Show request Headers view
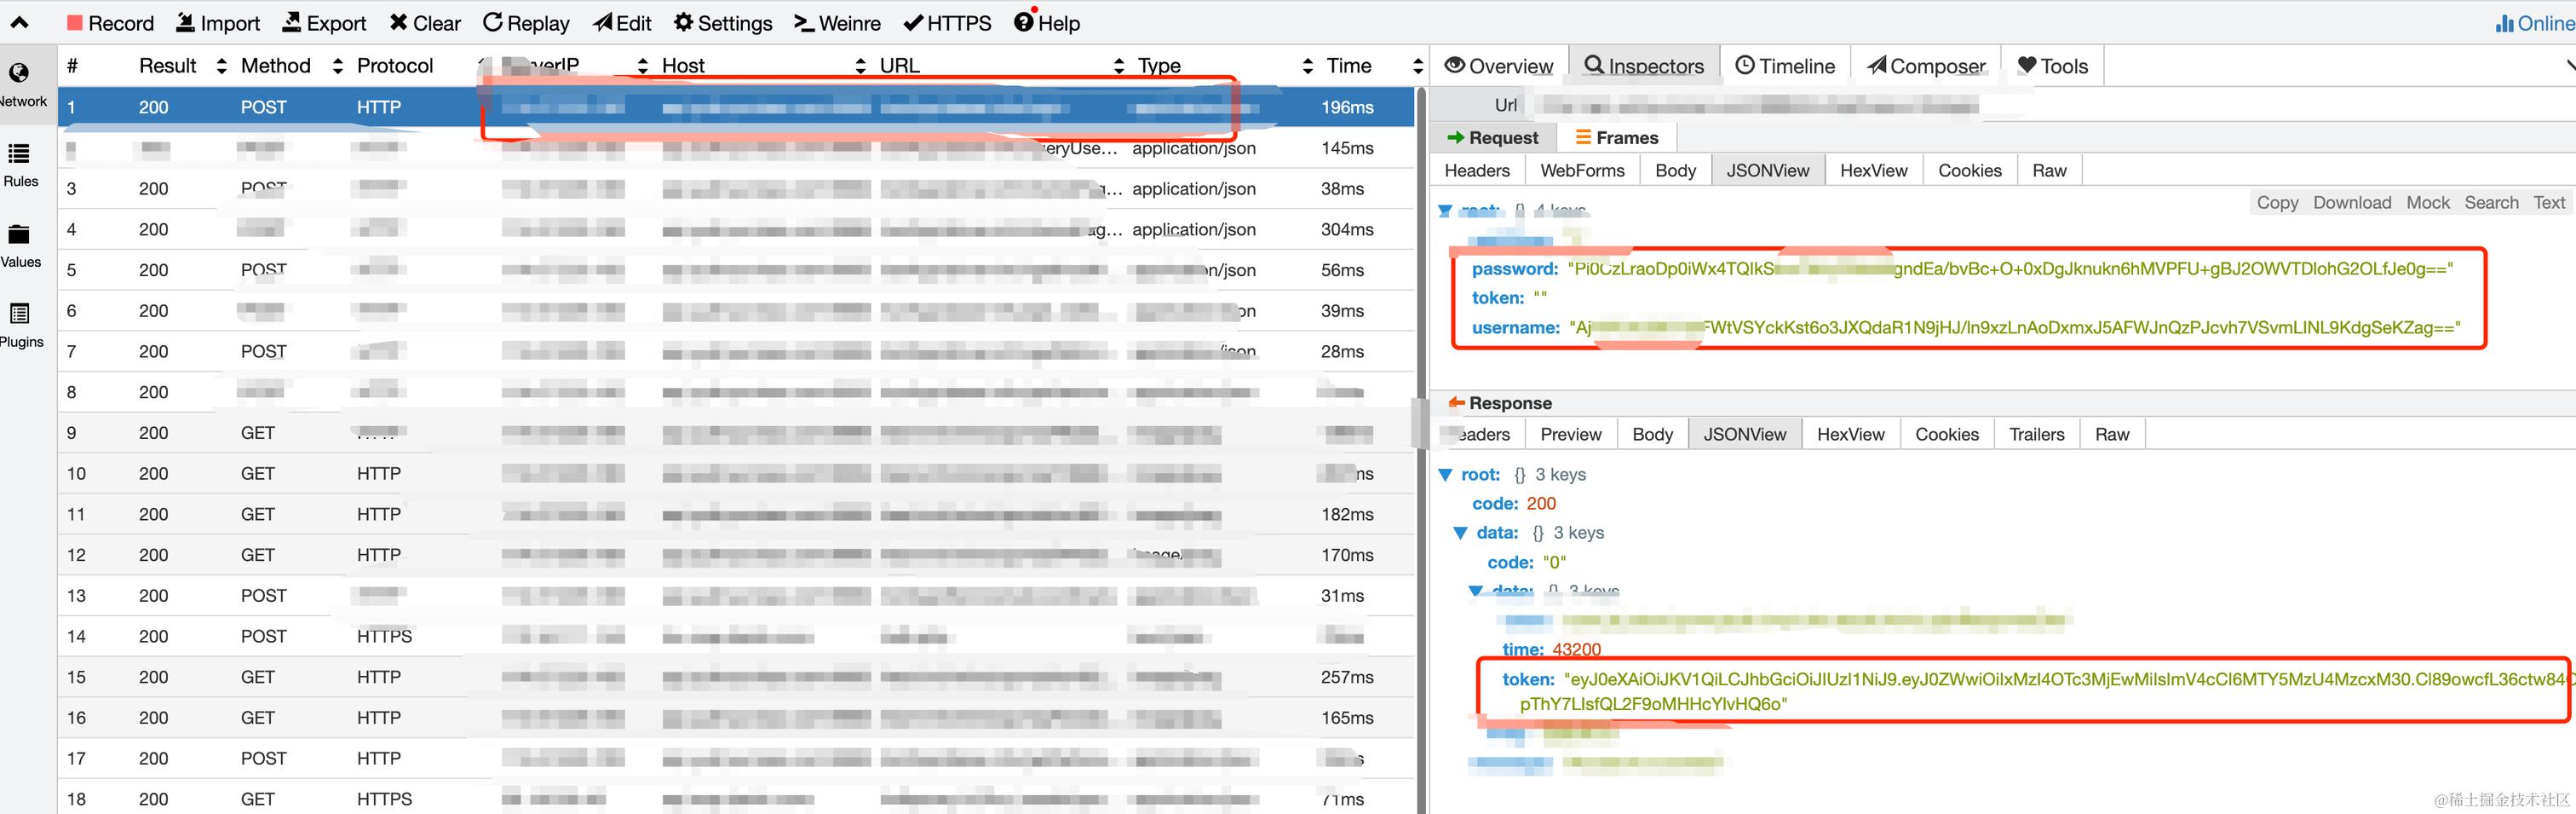Viewport: 2576px width, 814px height. (1477, 171)
